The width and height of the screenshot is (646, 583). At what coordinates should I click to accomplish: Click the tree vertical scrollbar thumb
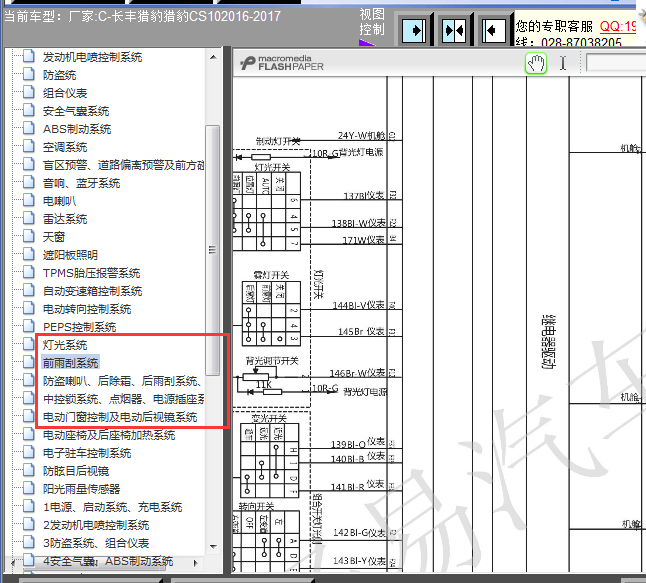[213, 250]
